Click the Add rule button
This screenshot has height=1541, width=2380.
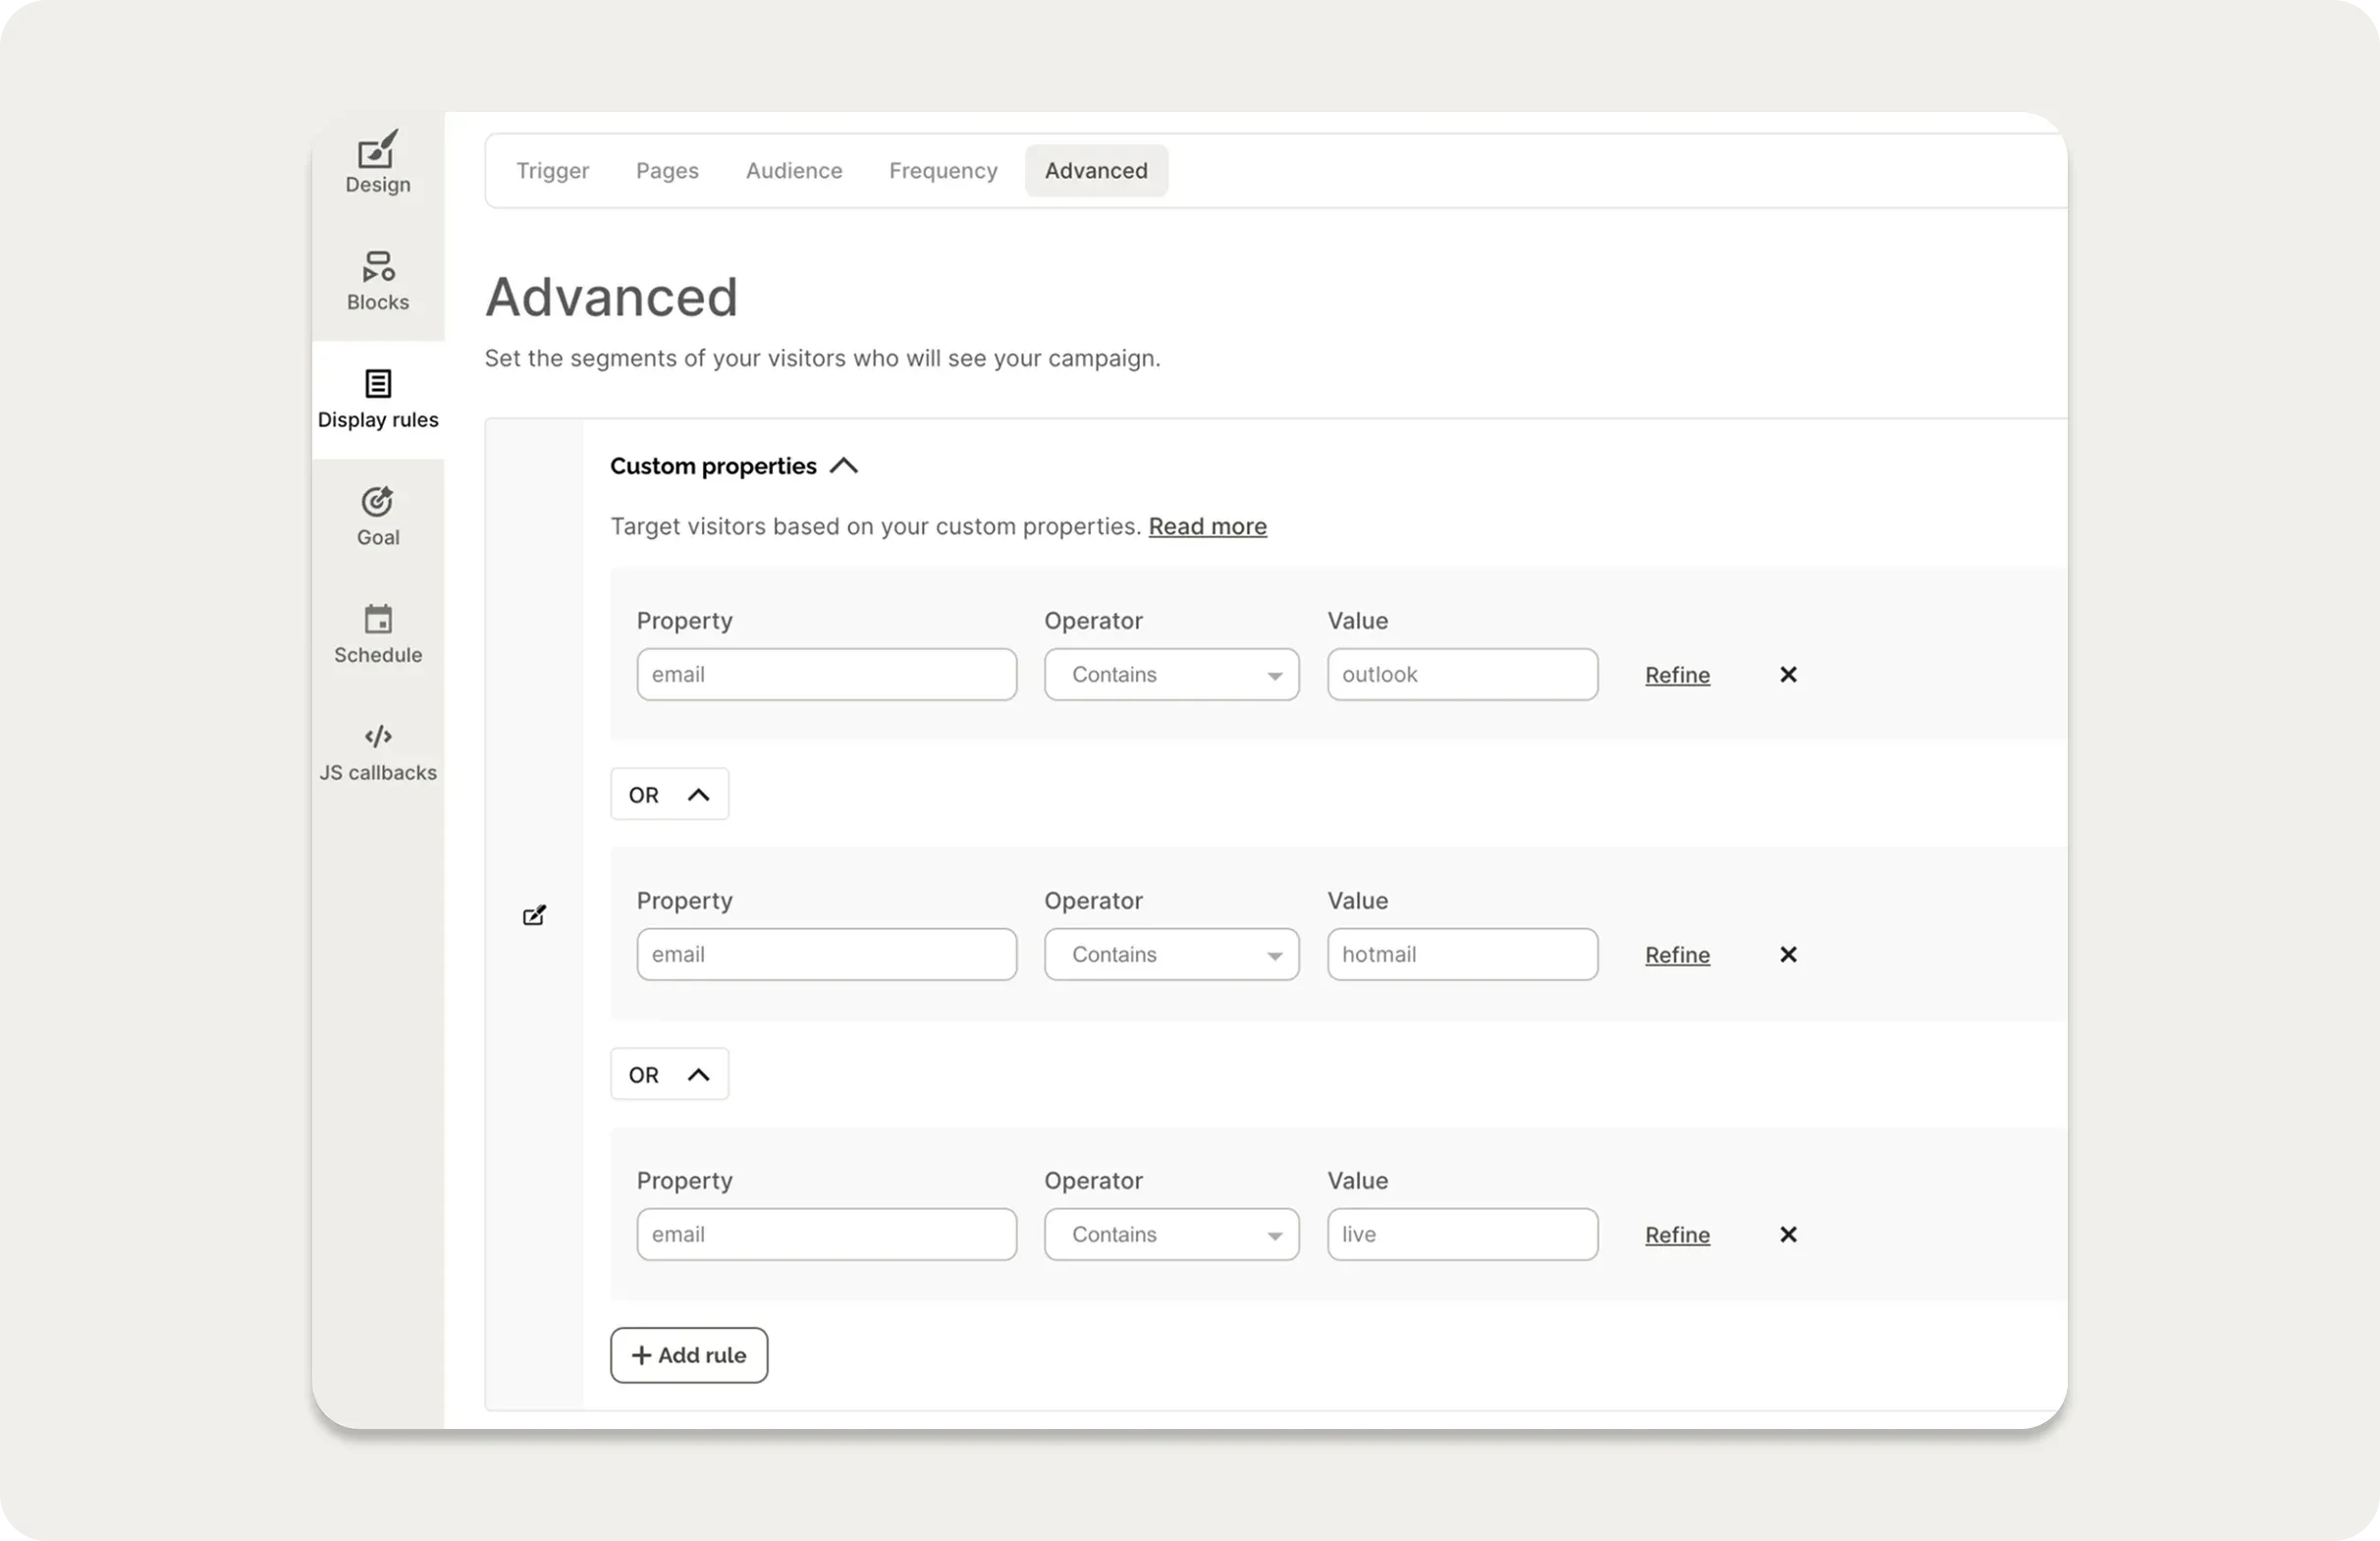pos(688,1354)
